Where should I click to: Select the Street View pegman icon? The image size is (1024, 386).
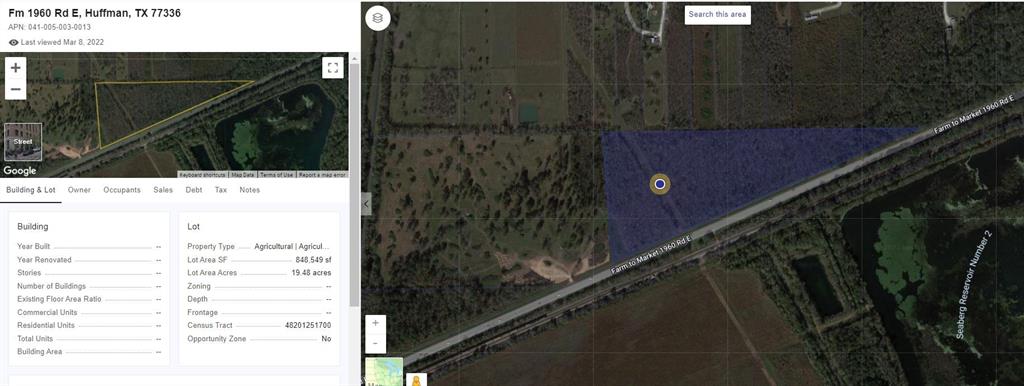click(x=415, y=380)
